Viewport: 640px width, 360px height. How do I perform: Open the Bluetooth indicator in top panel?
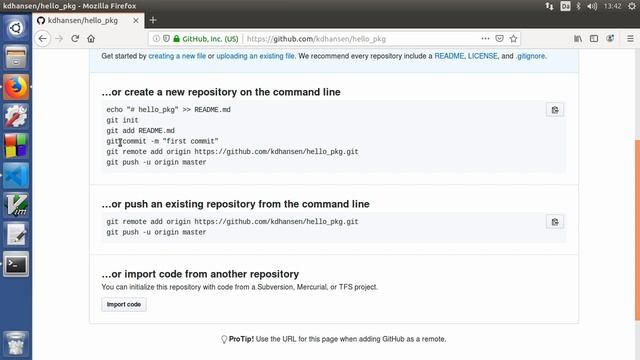click(x=578, y=6)
